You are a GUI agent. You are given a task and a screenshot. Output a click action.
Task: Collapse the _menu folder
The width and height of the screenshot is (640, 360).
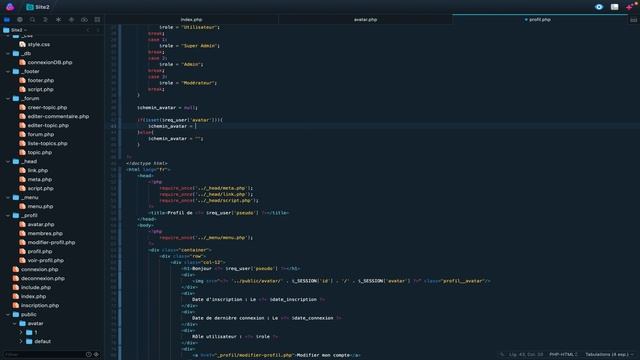pos(8,197)
